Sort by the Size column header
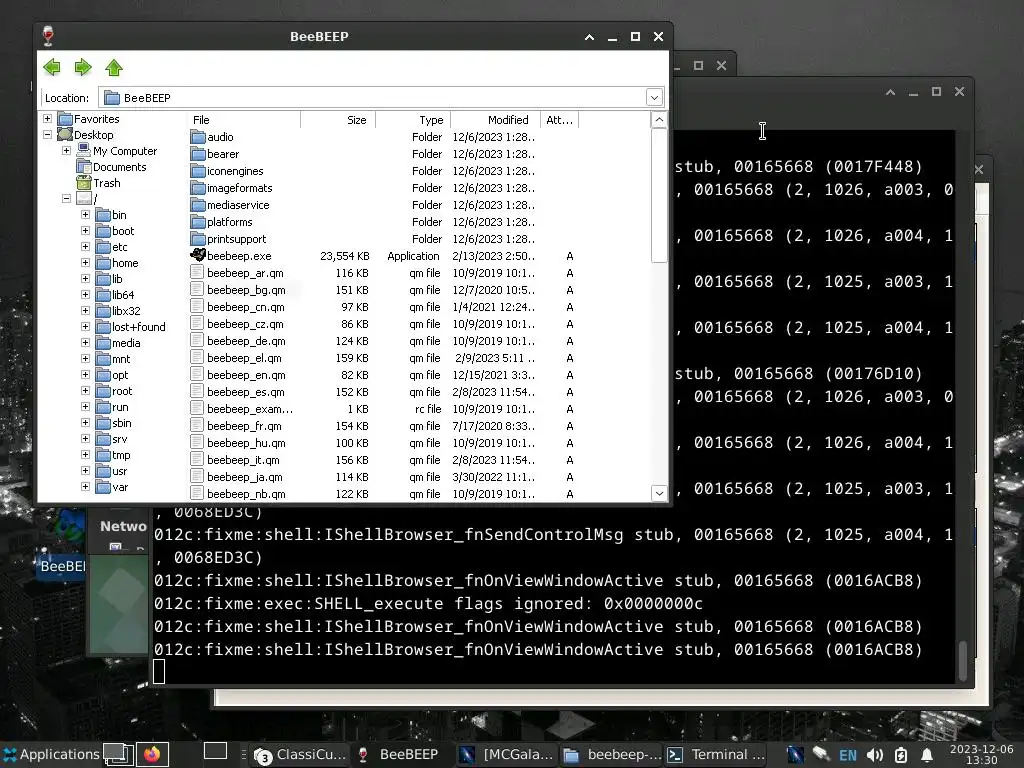This screenshot has height=768, width=1024. pyautogui.click(x=338, y=120)
